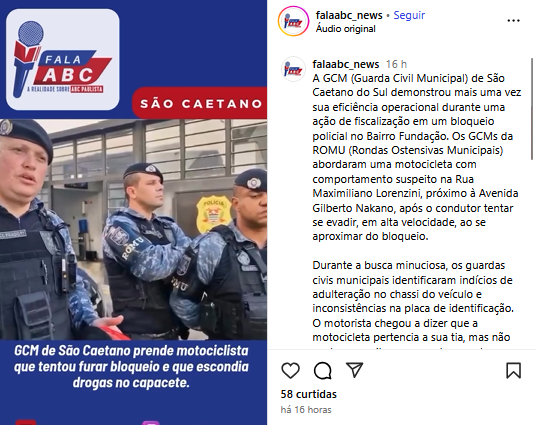Click the Fala ABC logo in video

63,60
